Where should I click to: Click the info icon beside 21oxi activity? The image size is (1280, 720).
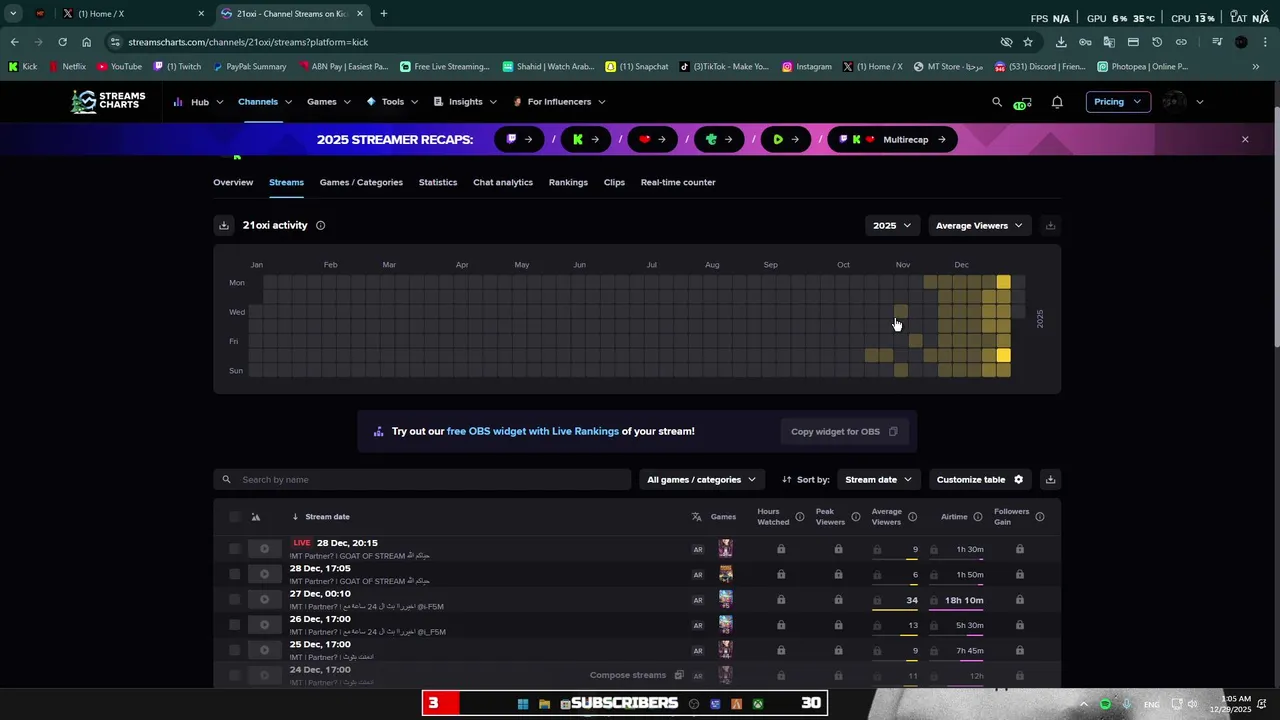point(320,225)
